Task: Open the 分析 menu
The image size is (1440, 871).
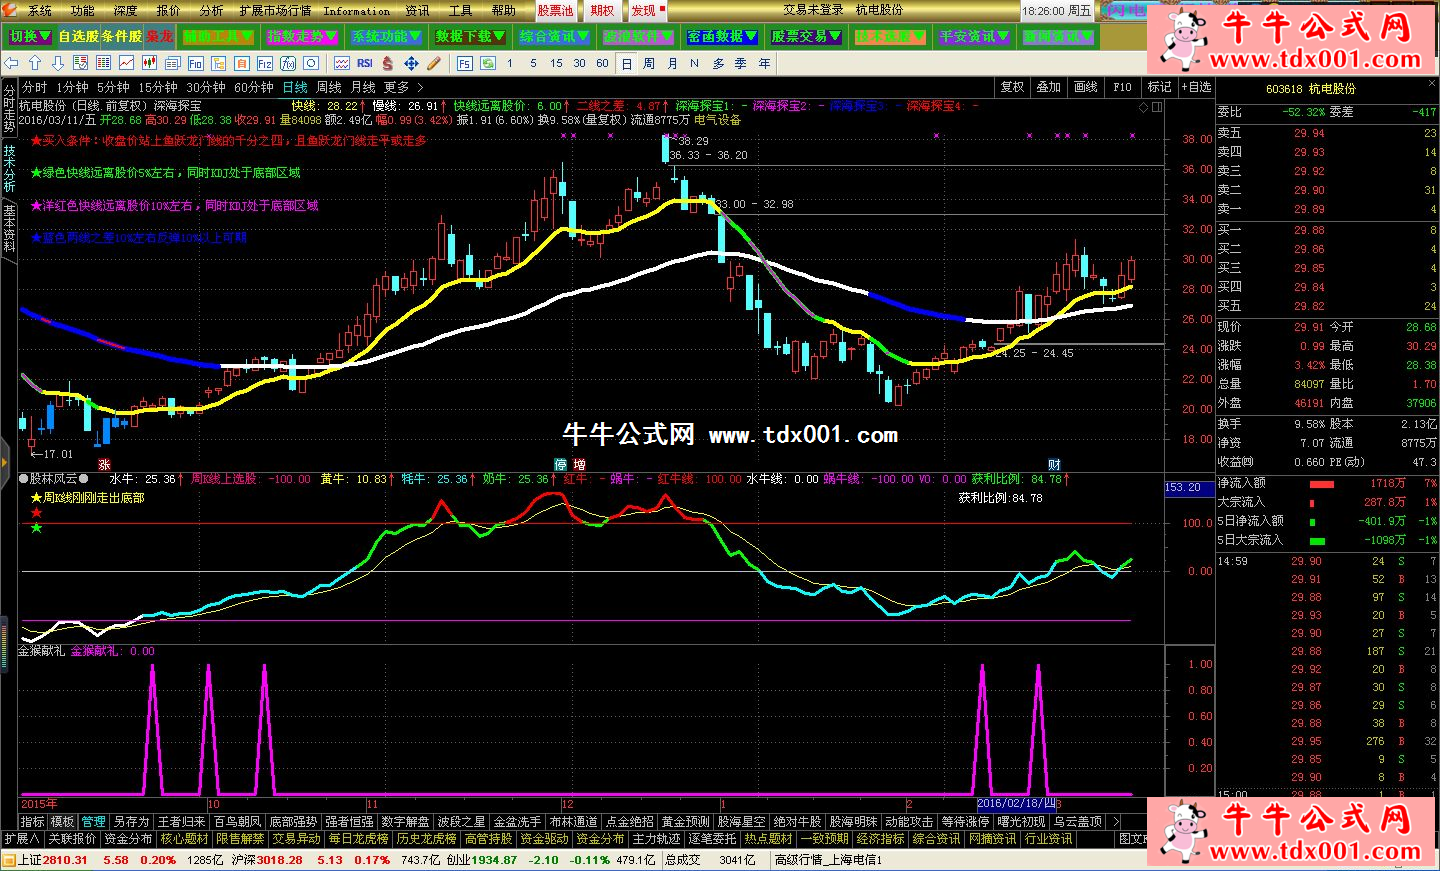Action: click(211, 10)
